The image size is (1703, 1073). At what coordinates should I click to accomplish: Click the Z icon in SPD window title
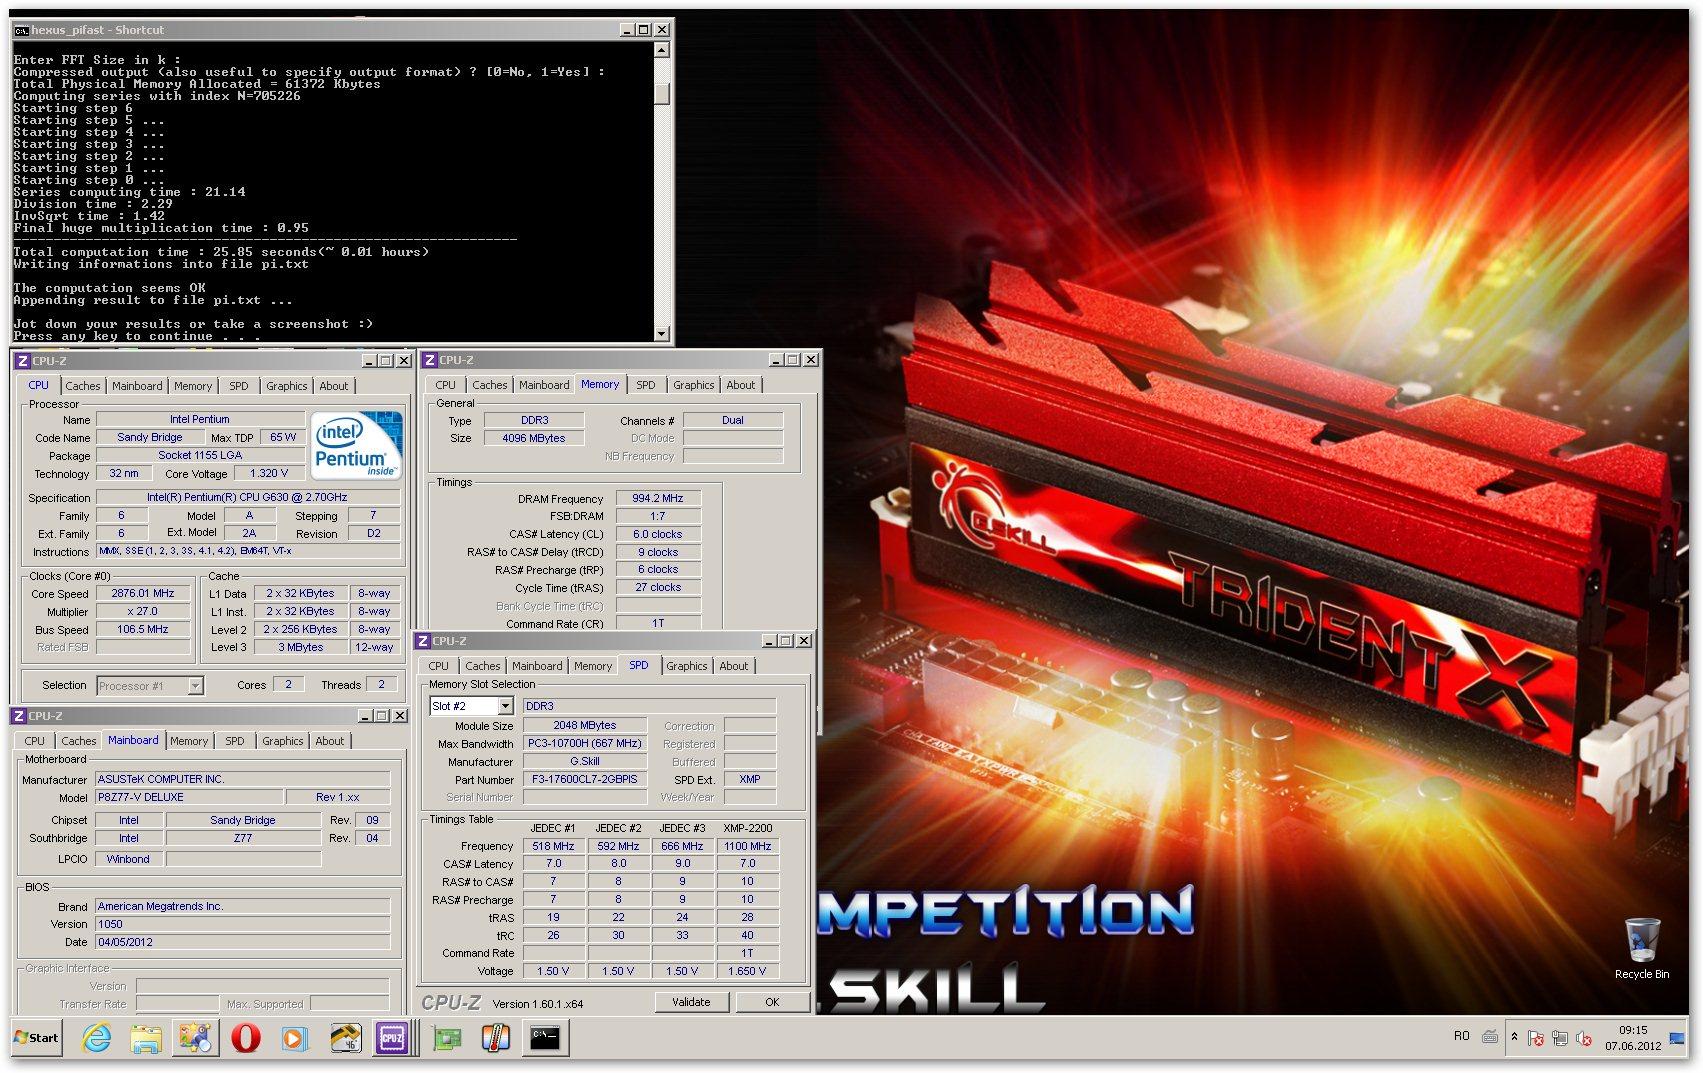[x=423, y=641]
